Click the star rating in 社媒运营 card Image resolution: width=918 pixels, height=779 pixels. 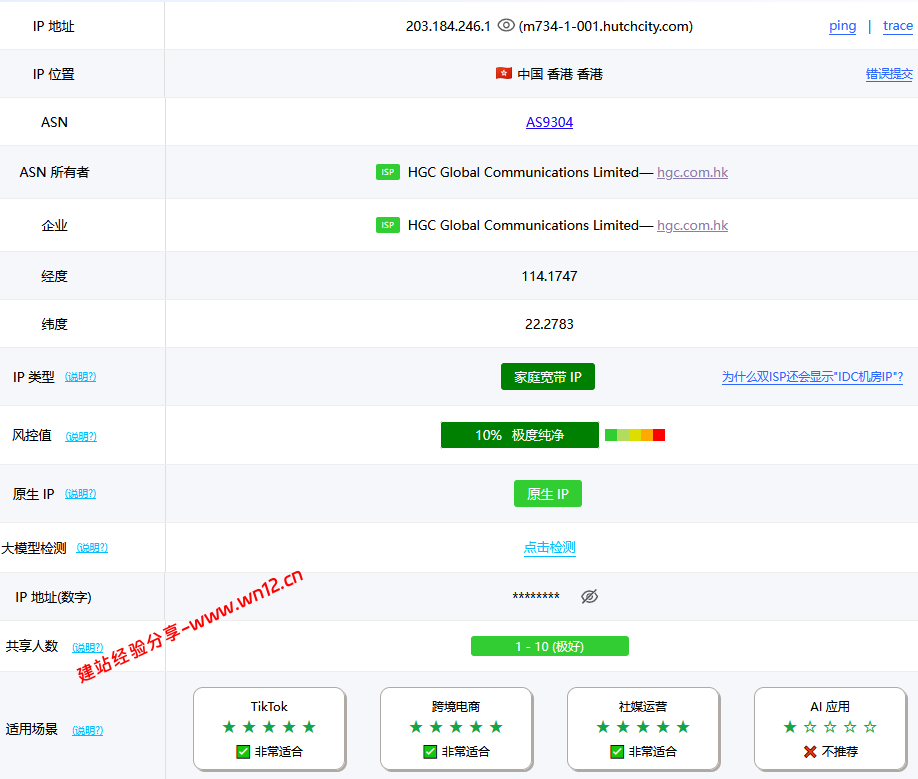(x=643, y=727)
